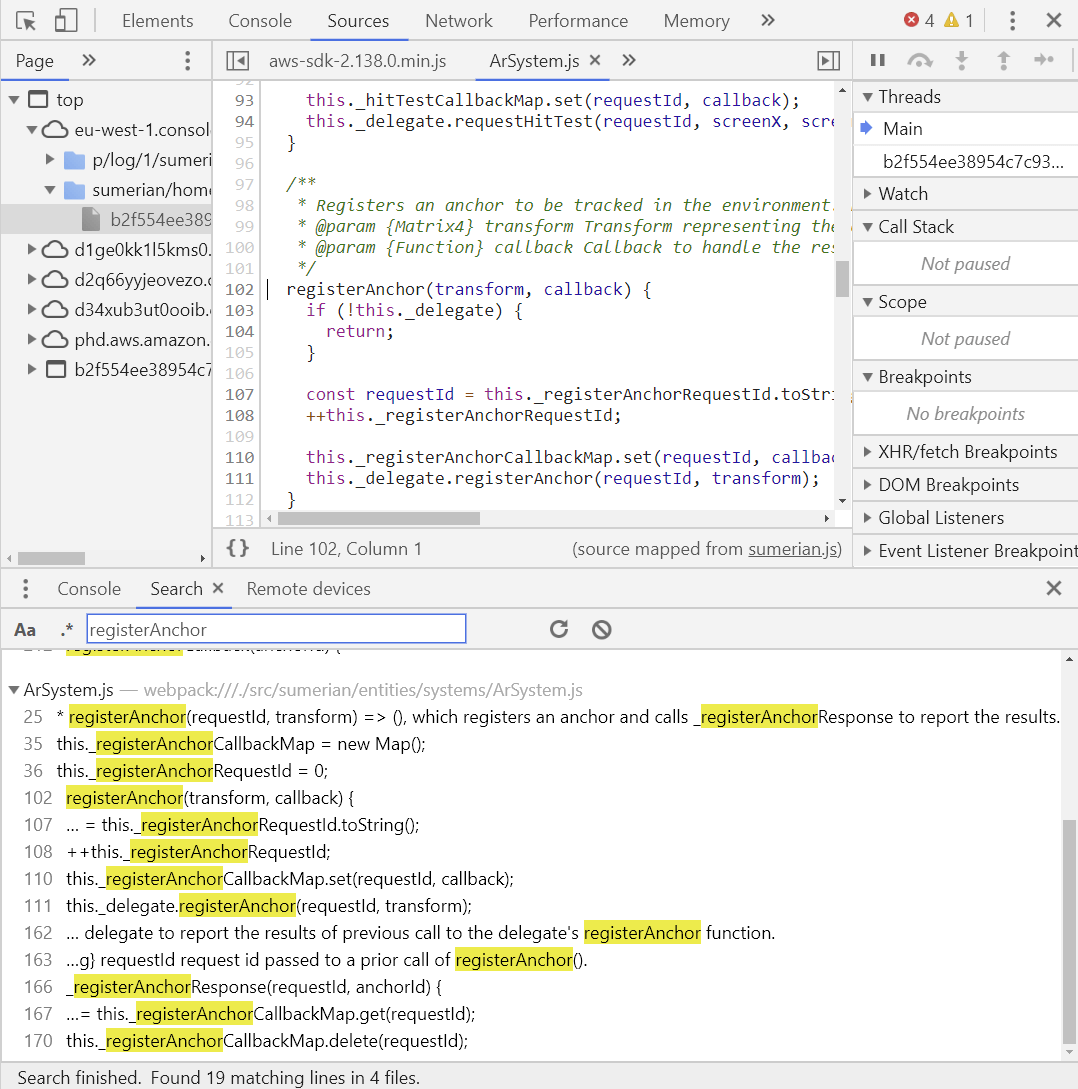Clear the search results
This screenshot has height=1089, width=1078.
[601, 629]
